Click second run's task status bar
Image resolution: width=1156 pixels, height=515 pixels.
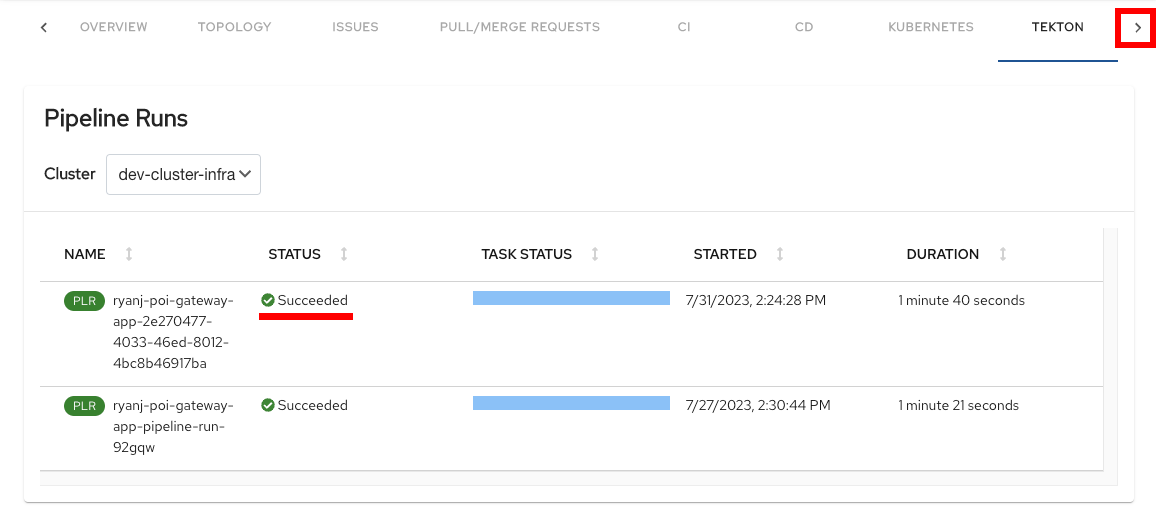pos(571,403)
